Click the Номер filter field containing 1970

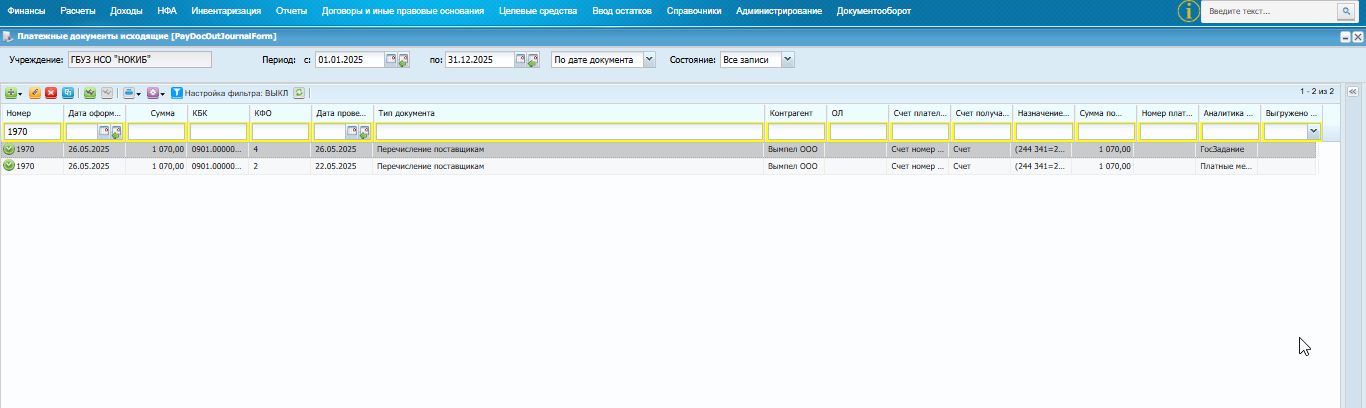pos(33,131)
